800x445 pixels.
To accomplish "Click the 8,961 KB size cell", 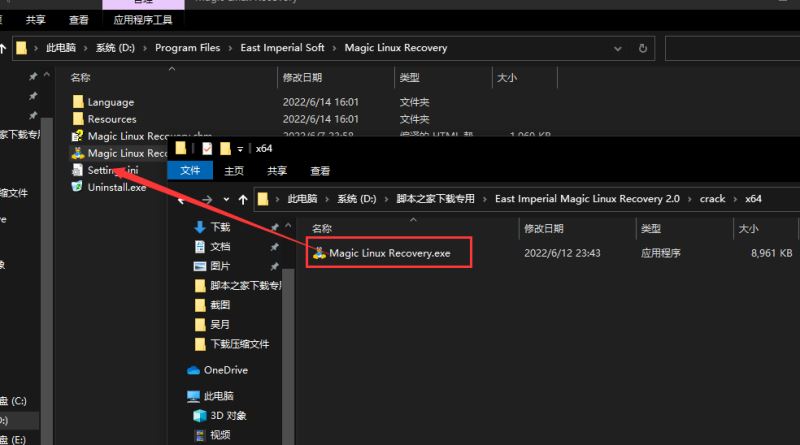I will coord(771,253).
